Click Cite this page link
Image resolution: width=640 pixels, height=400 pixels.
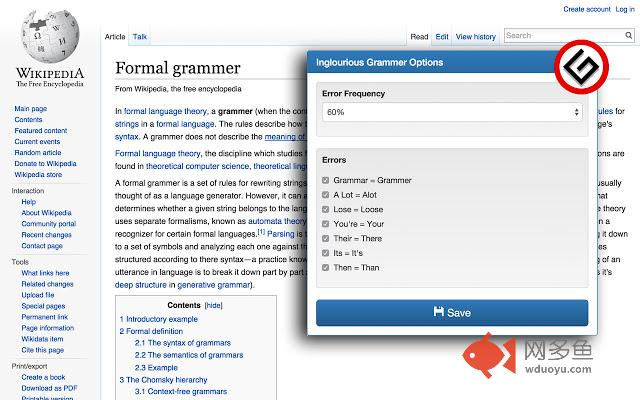42,350
